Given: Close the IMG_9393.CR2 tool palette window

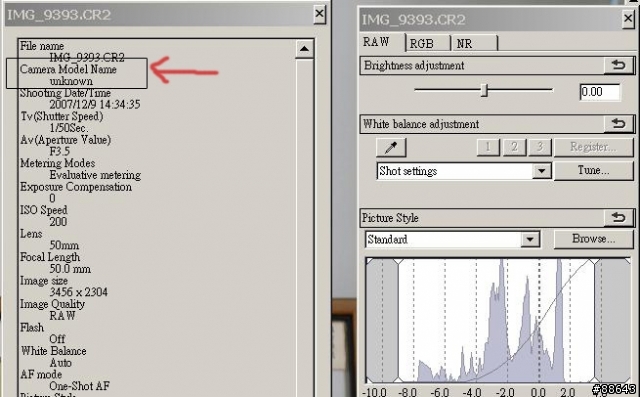Looking at the screenshot, I should point(629,19).
